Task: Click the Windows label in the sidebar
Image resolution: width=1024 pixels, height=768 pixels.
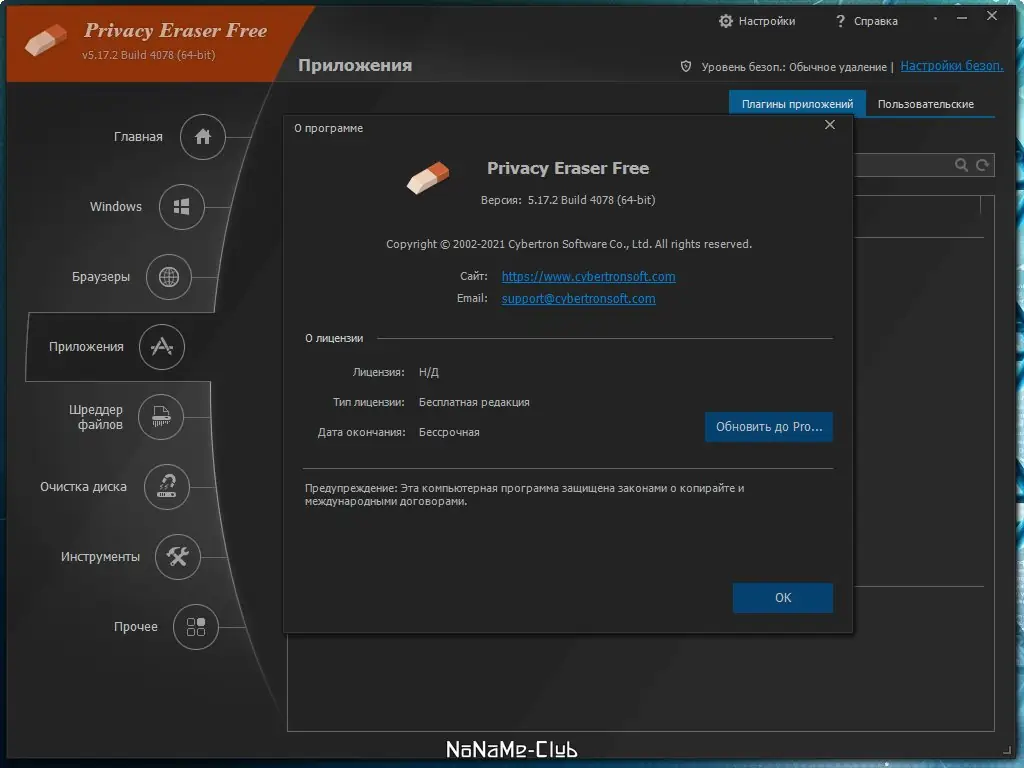Action: 116,206
